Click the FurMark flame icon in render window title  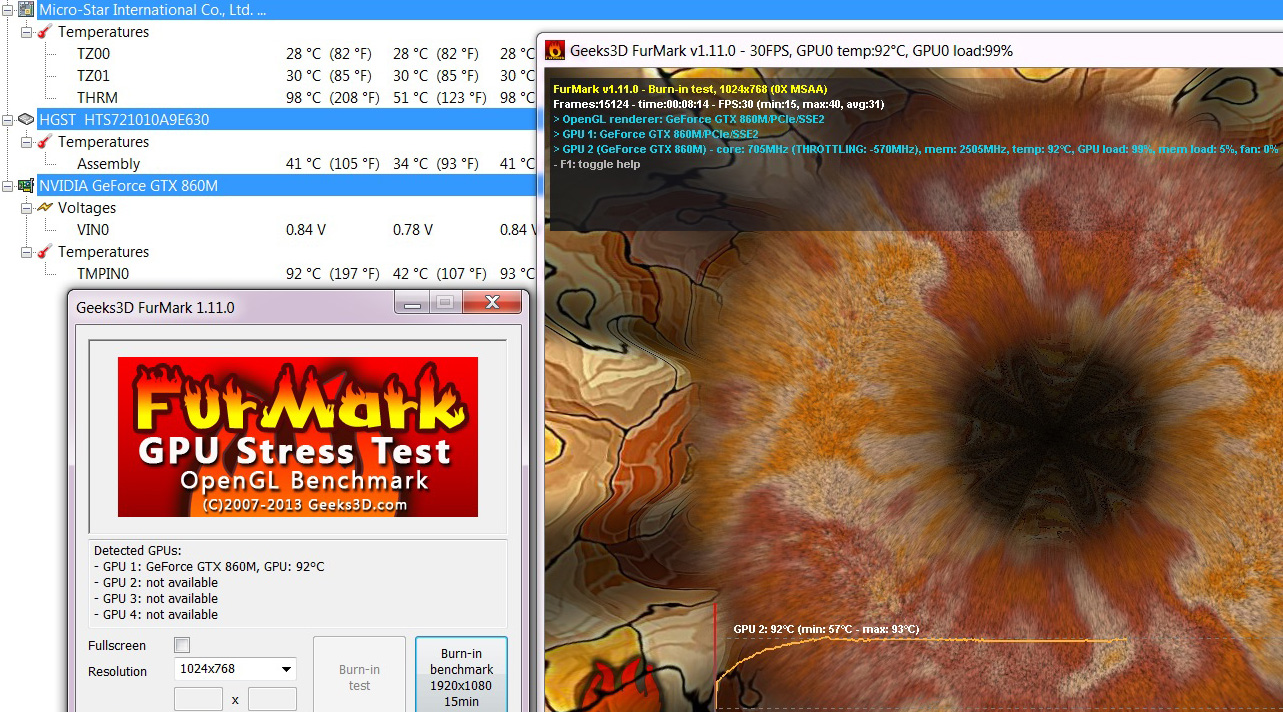pyautogui.click(x=555, y=50)
